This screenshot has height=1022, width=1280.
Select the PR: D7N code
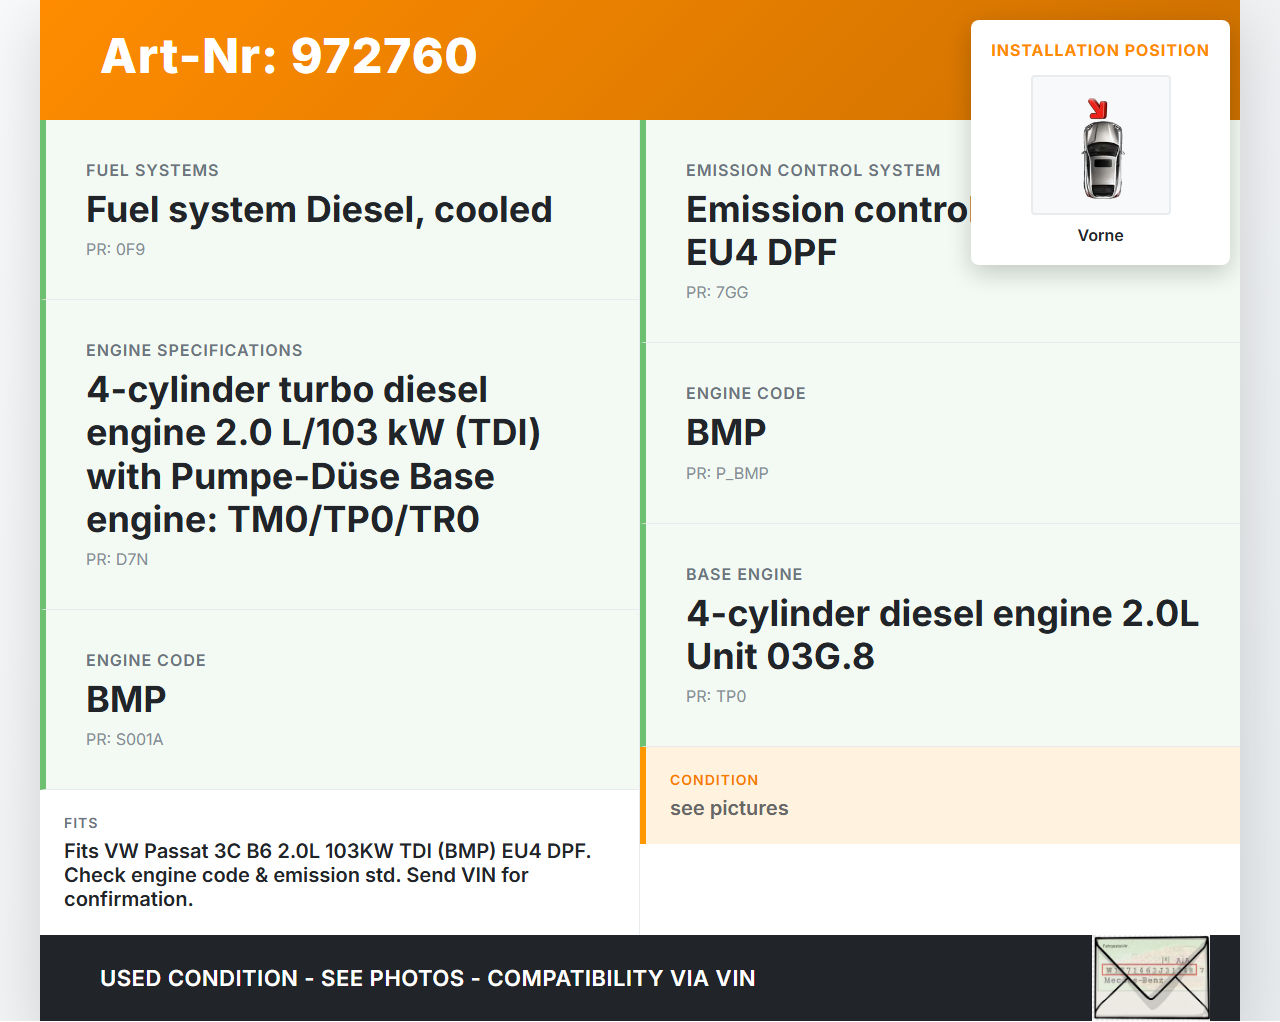[x=117, y=560]
